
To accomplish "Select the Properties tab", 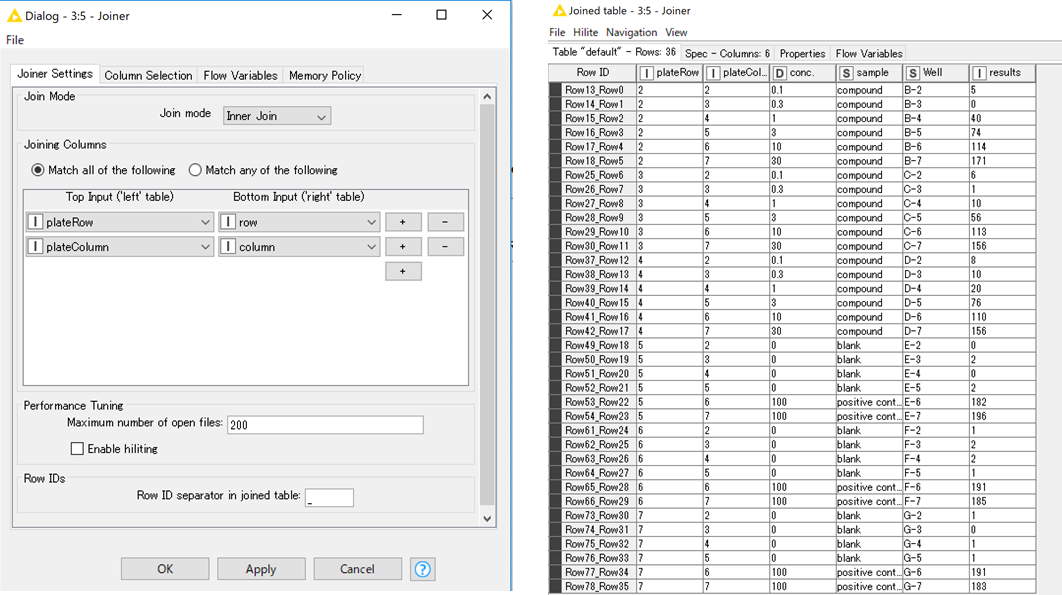I will click(x=803, y=54).
